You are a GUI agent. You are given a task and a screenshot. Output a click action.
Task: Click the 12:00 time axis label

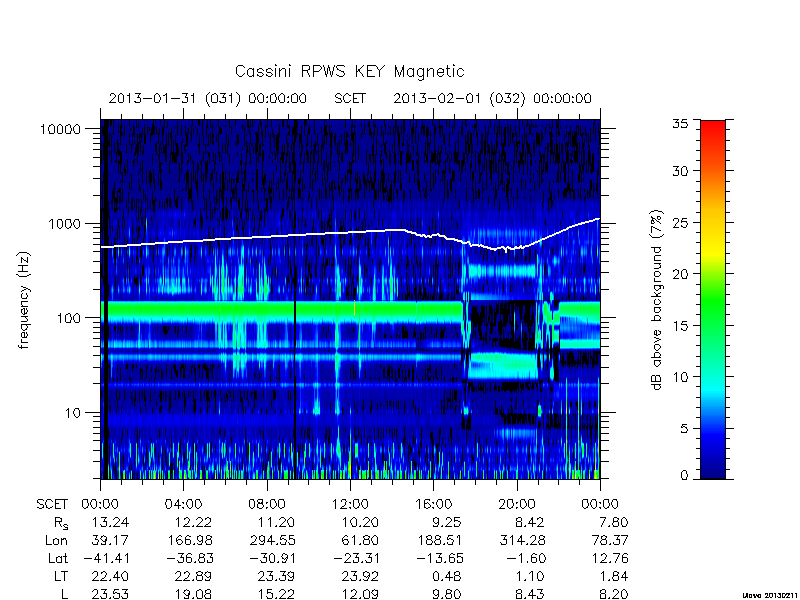point(350,505)
